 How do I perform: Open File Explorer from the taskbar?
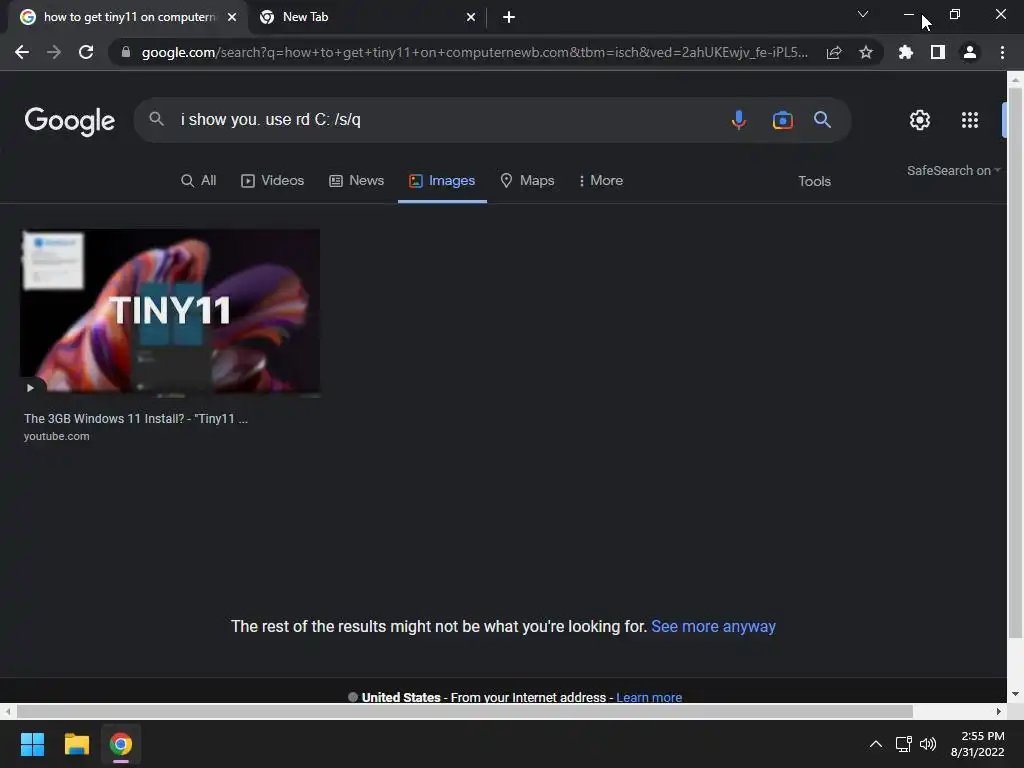76,744
